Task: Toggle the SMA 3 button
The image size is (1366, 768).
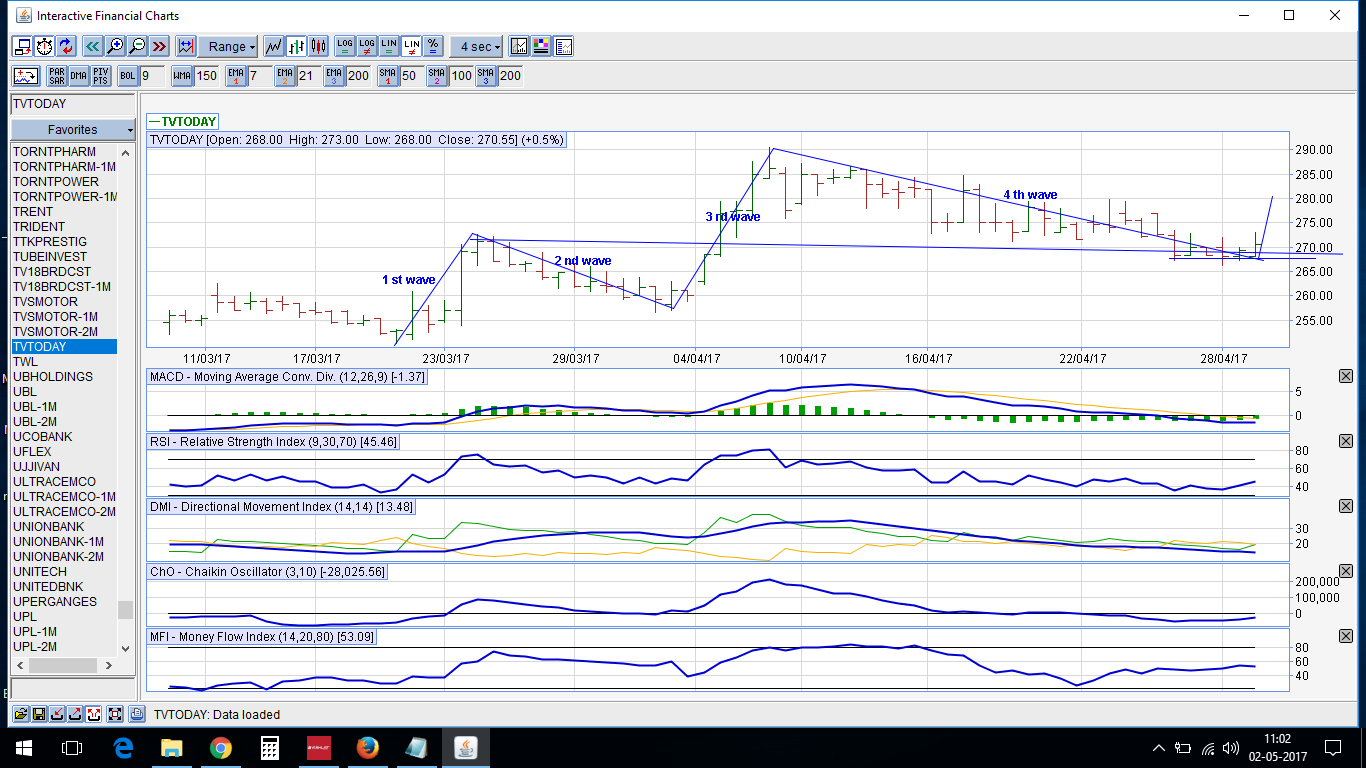Action: tap(487, 76)
